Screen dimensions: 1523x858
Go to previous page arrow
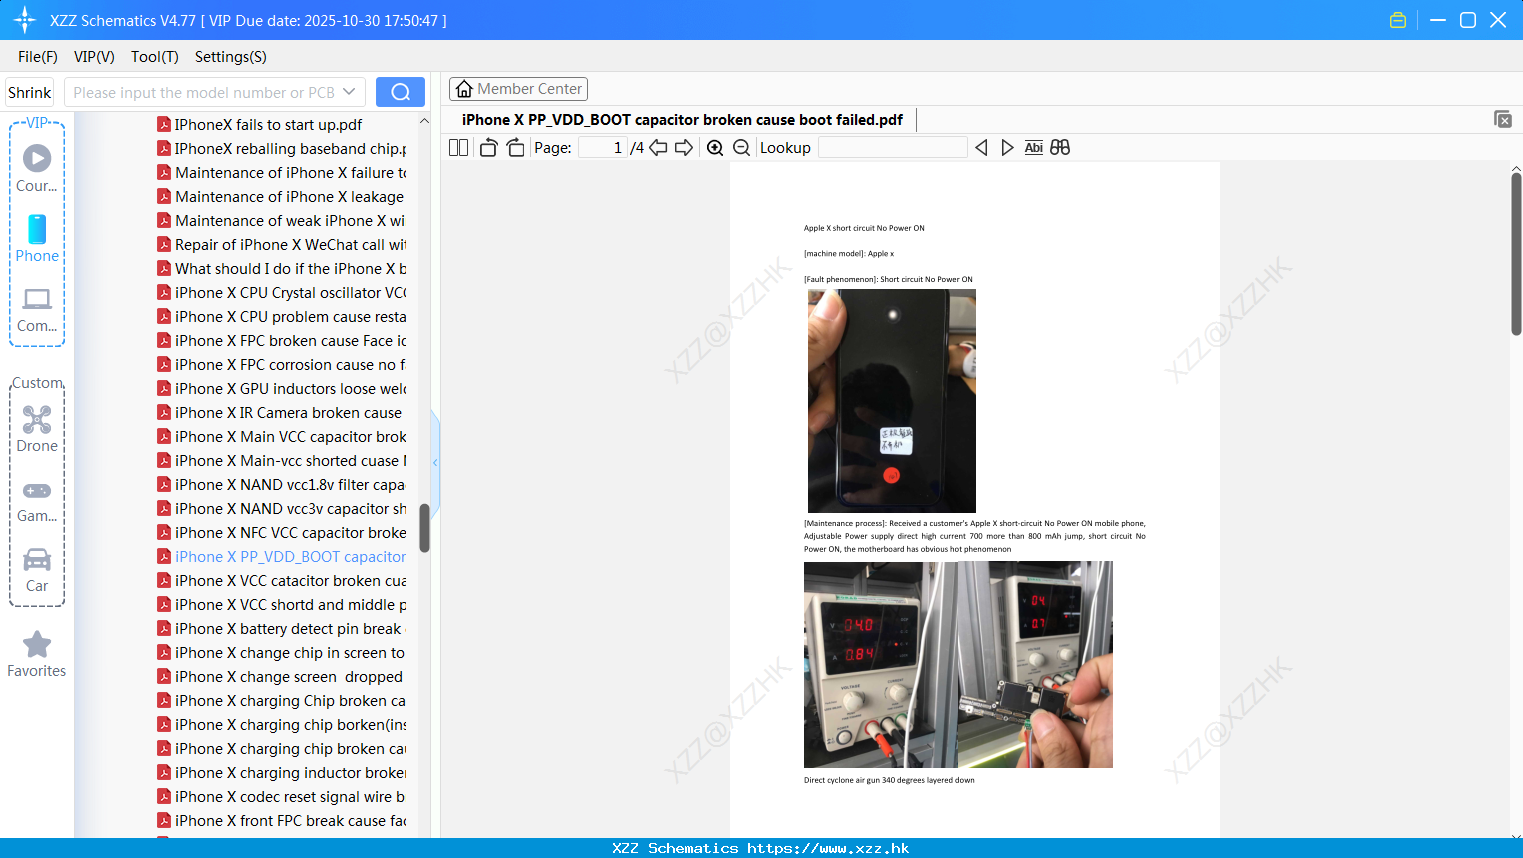[658, 148]
